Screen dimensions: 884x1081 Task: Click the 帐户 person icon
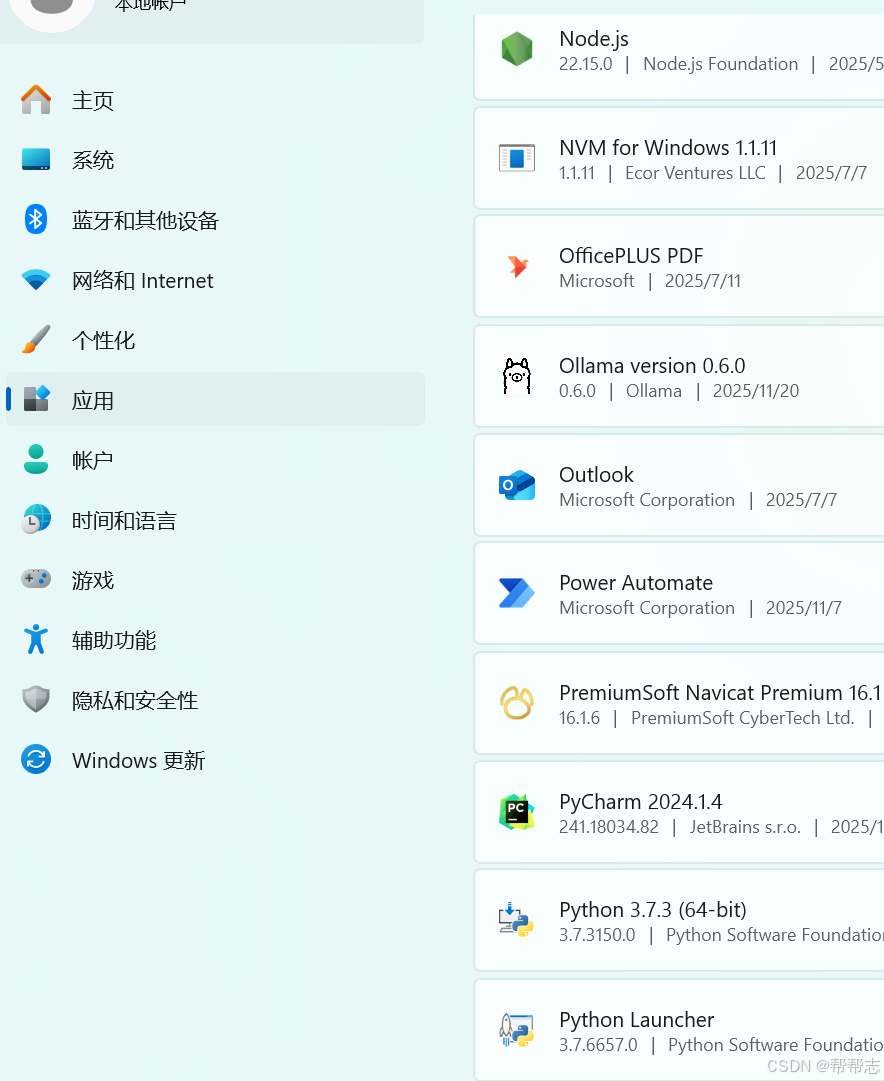click(x=36, y=459)
